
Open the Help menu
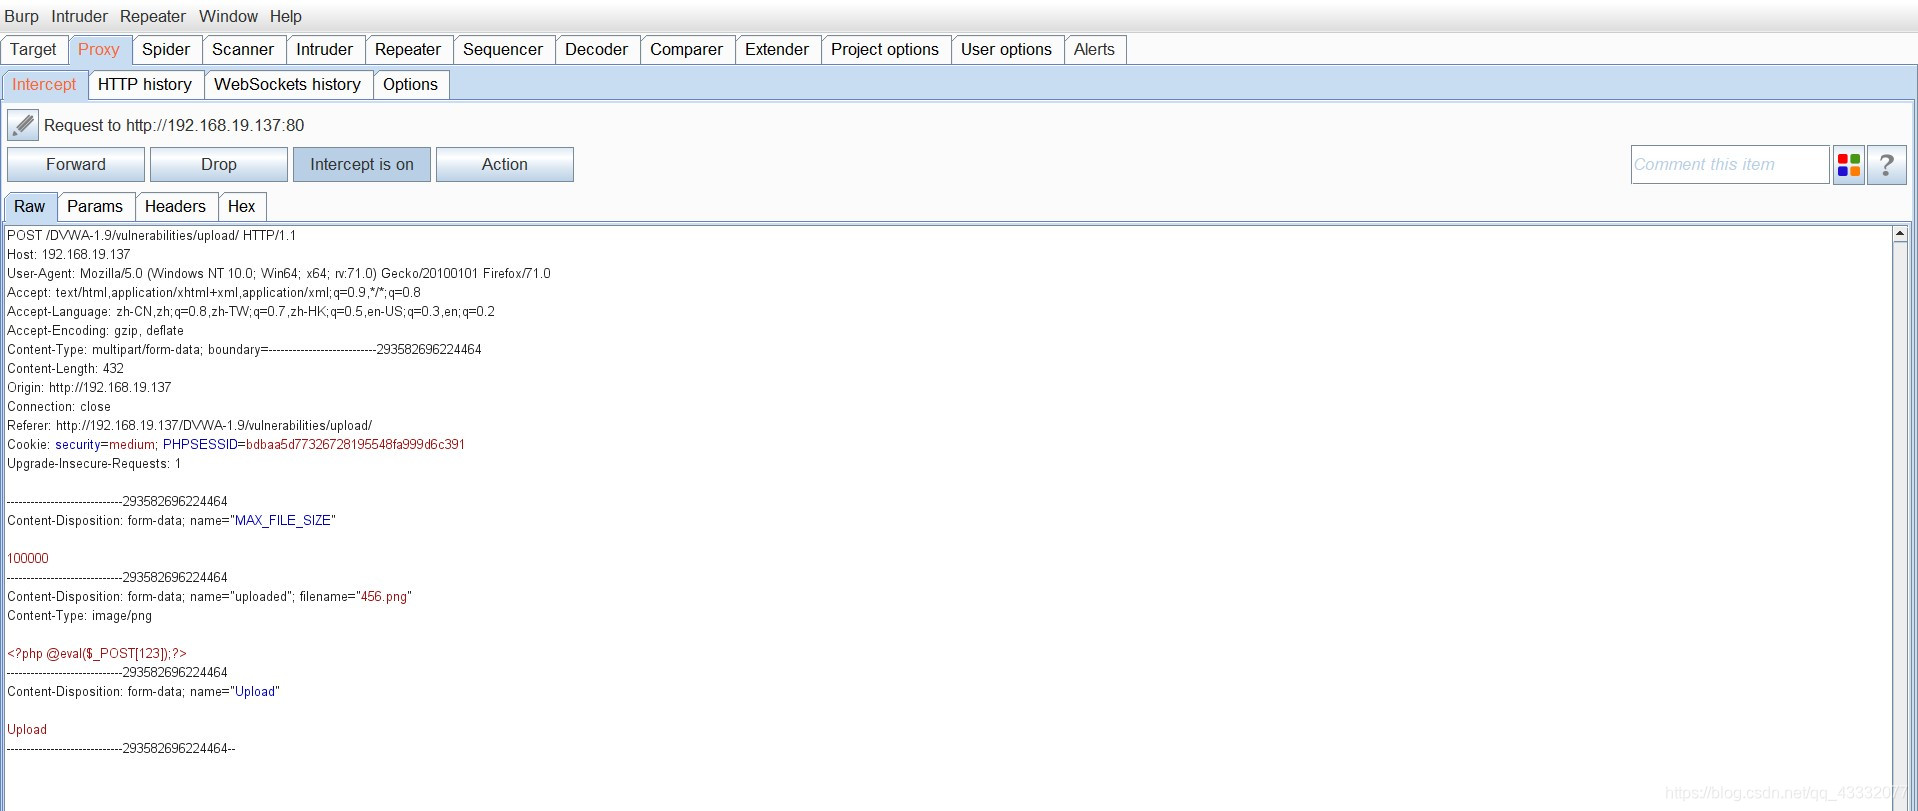(x=285, y=16)
